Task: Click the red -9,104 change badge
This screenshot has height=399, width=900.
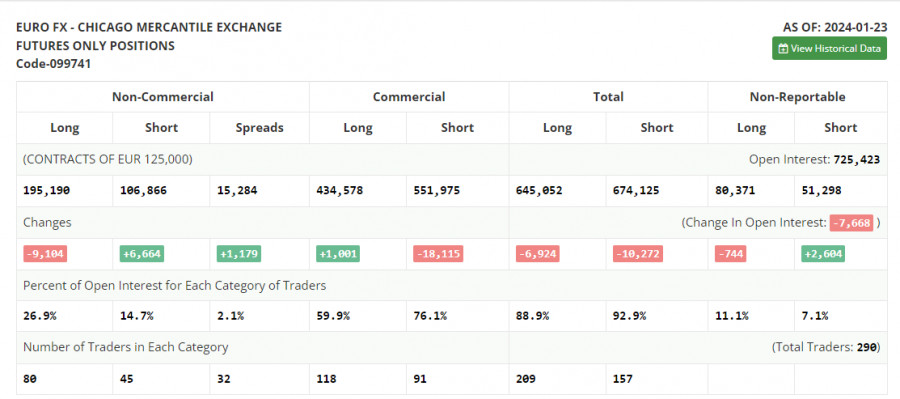Action: [45, 254]
